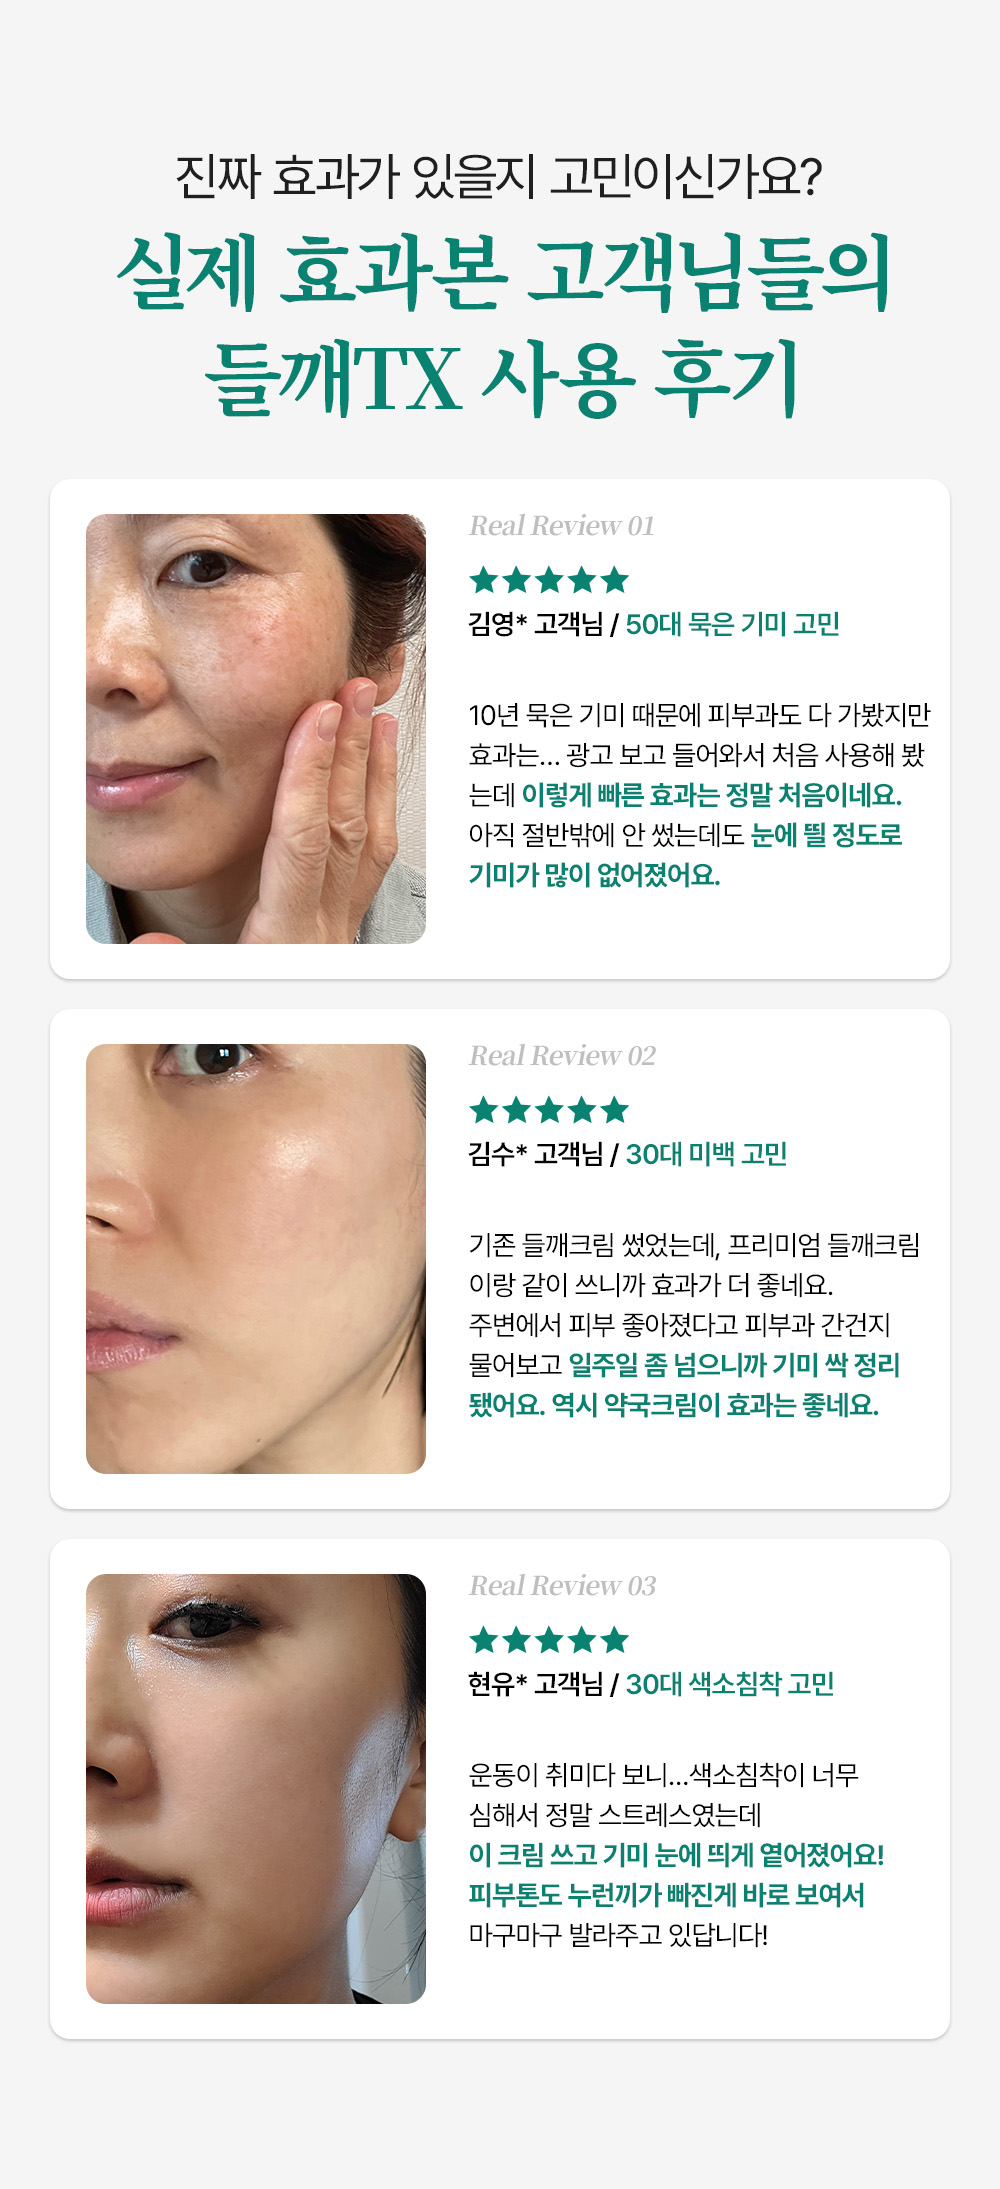1000x2189 pixels.
Task: Click the last star in Review 01 rating
Action: tap(615, 580)
